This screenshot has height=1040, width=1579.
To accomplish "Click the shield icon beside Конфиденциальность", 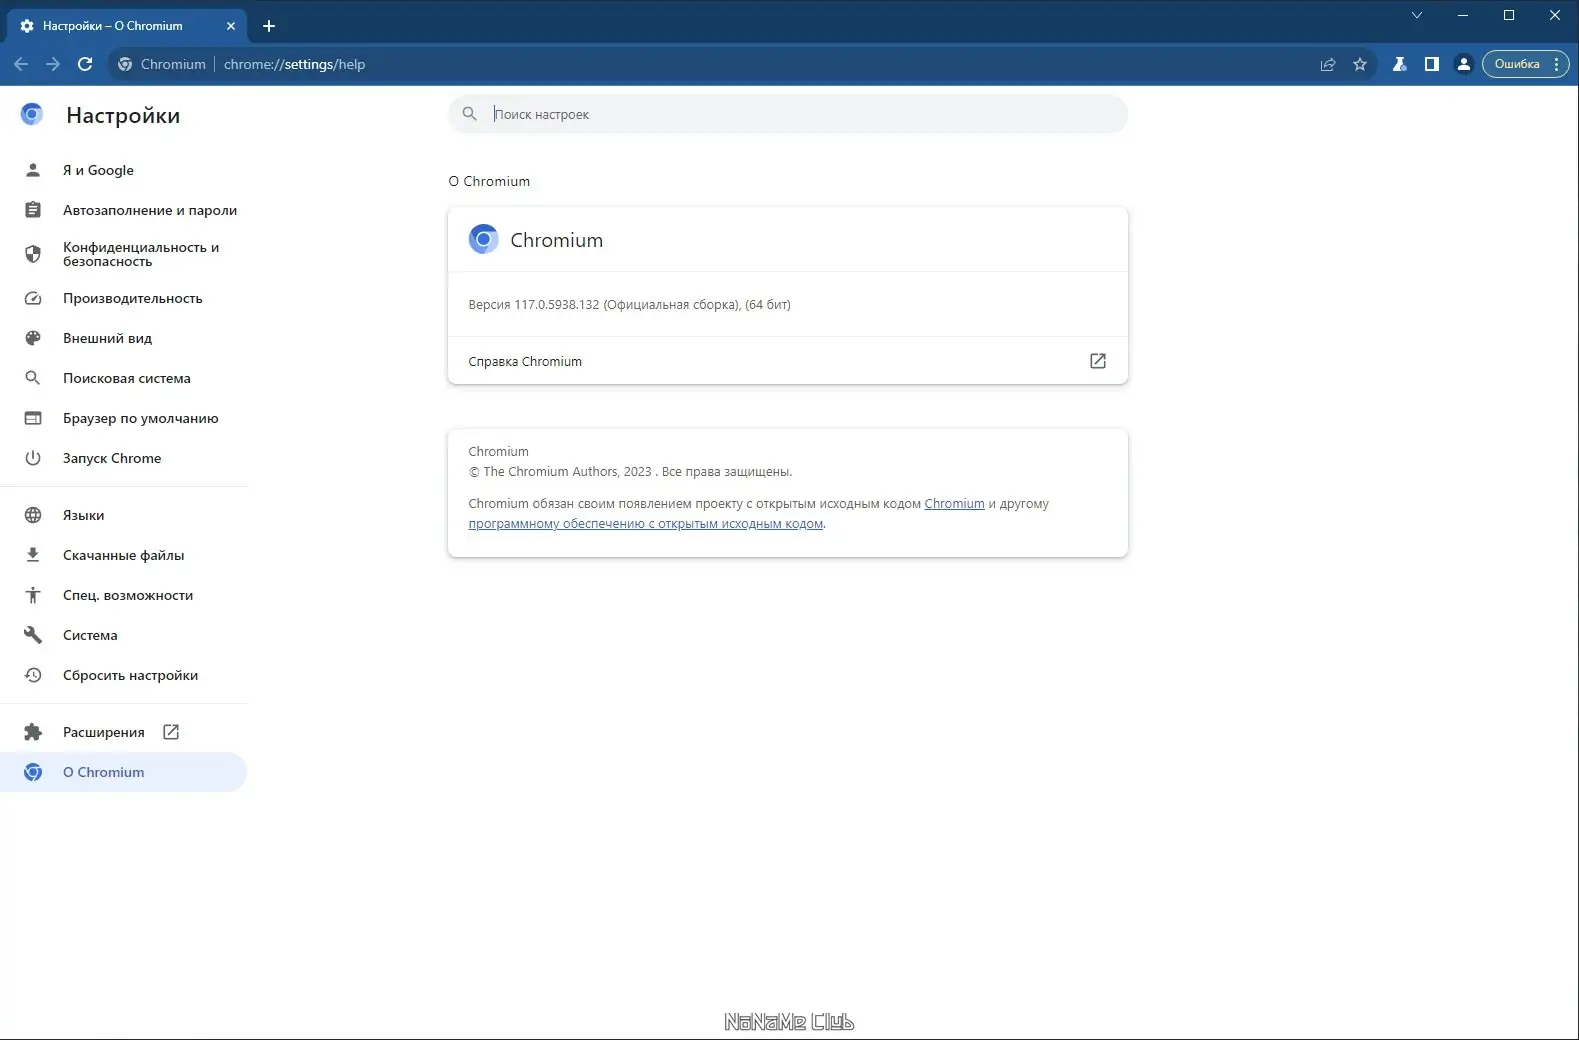I will [33, 254].
